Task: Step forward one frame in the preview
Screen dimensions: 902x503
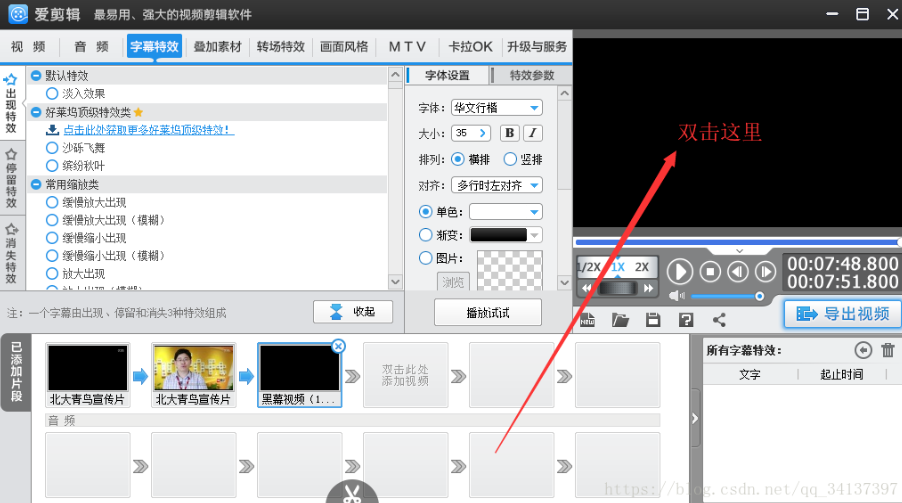Action: [766, 271]
